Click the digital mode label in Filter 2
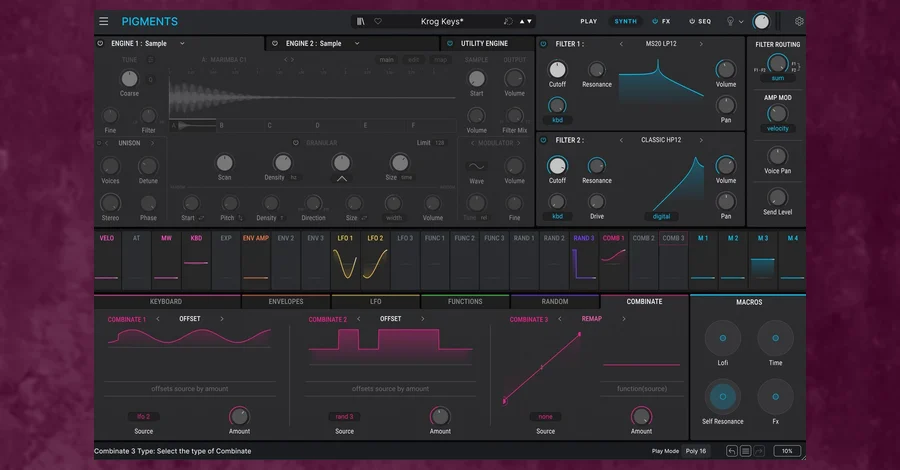Image resolution: width=900 pixels, height=470 pixels. pyautogui.click(x=661, y=216)
